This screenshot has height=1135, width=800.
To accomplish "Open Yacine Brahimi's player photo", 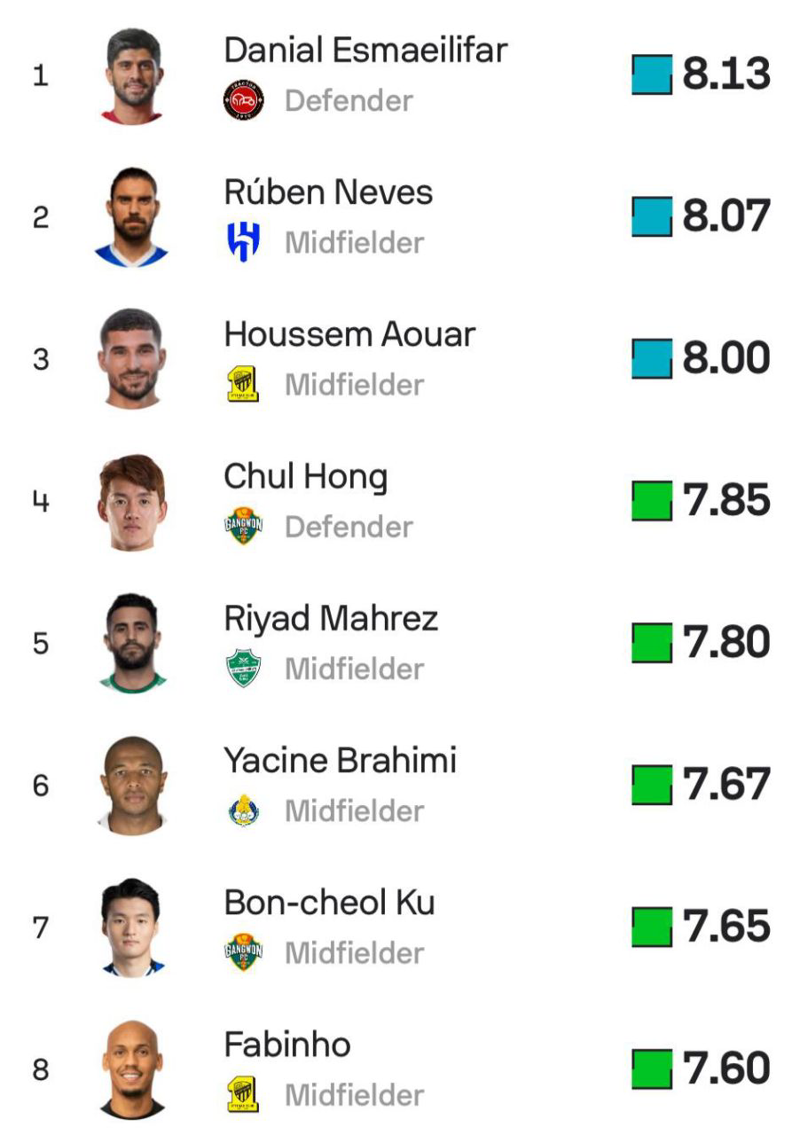I will click(x=132, y=786).
